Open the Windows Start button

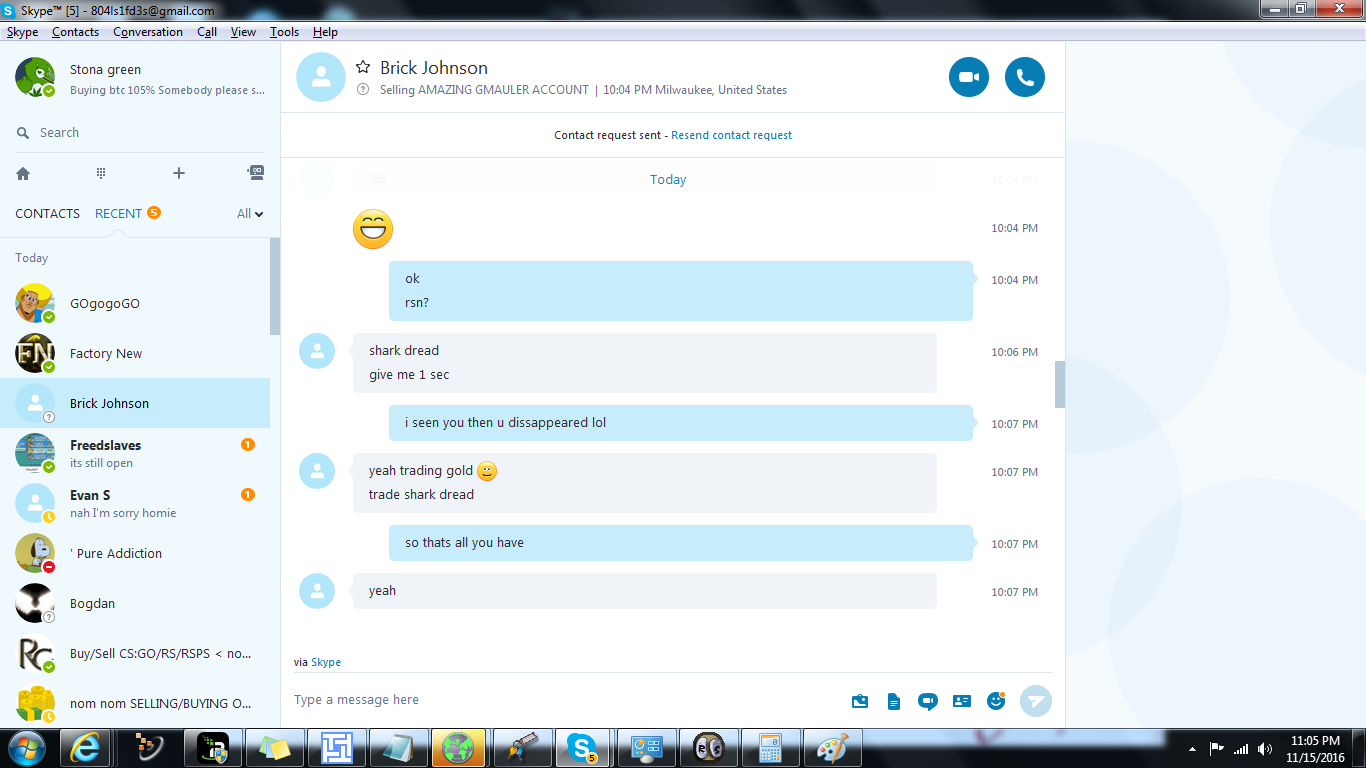click(x=26, y=748)
